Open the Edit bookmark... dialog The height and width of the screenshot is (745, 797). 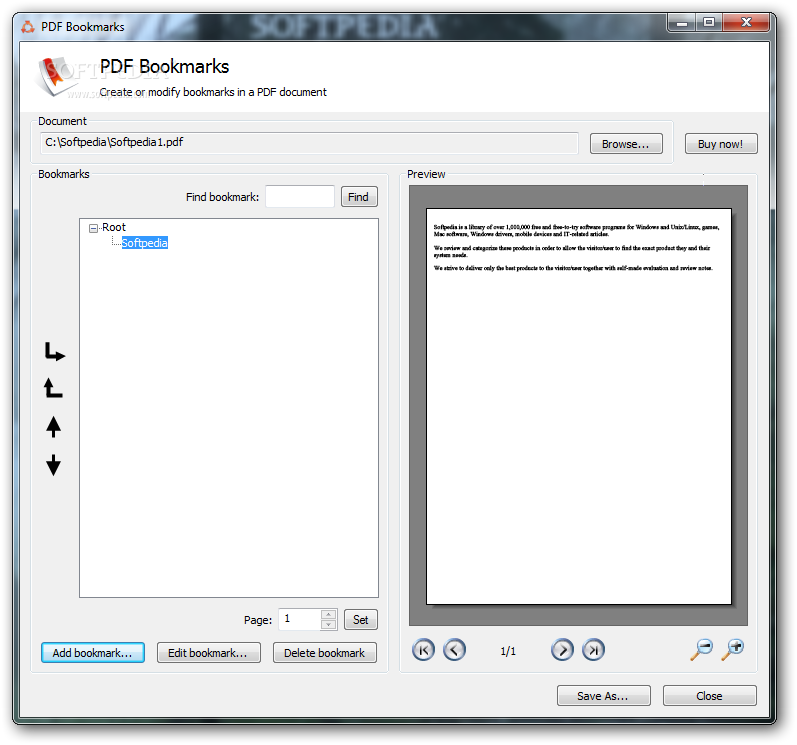point(208,653)
